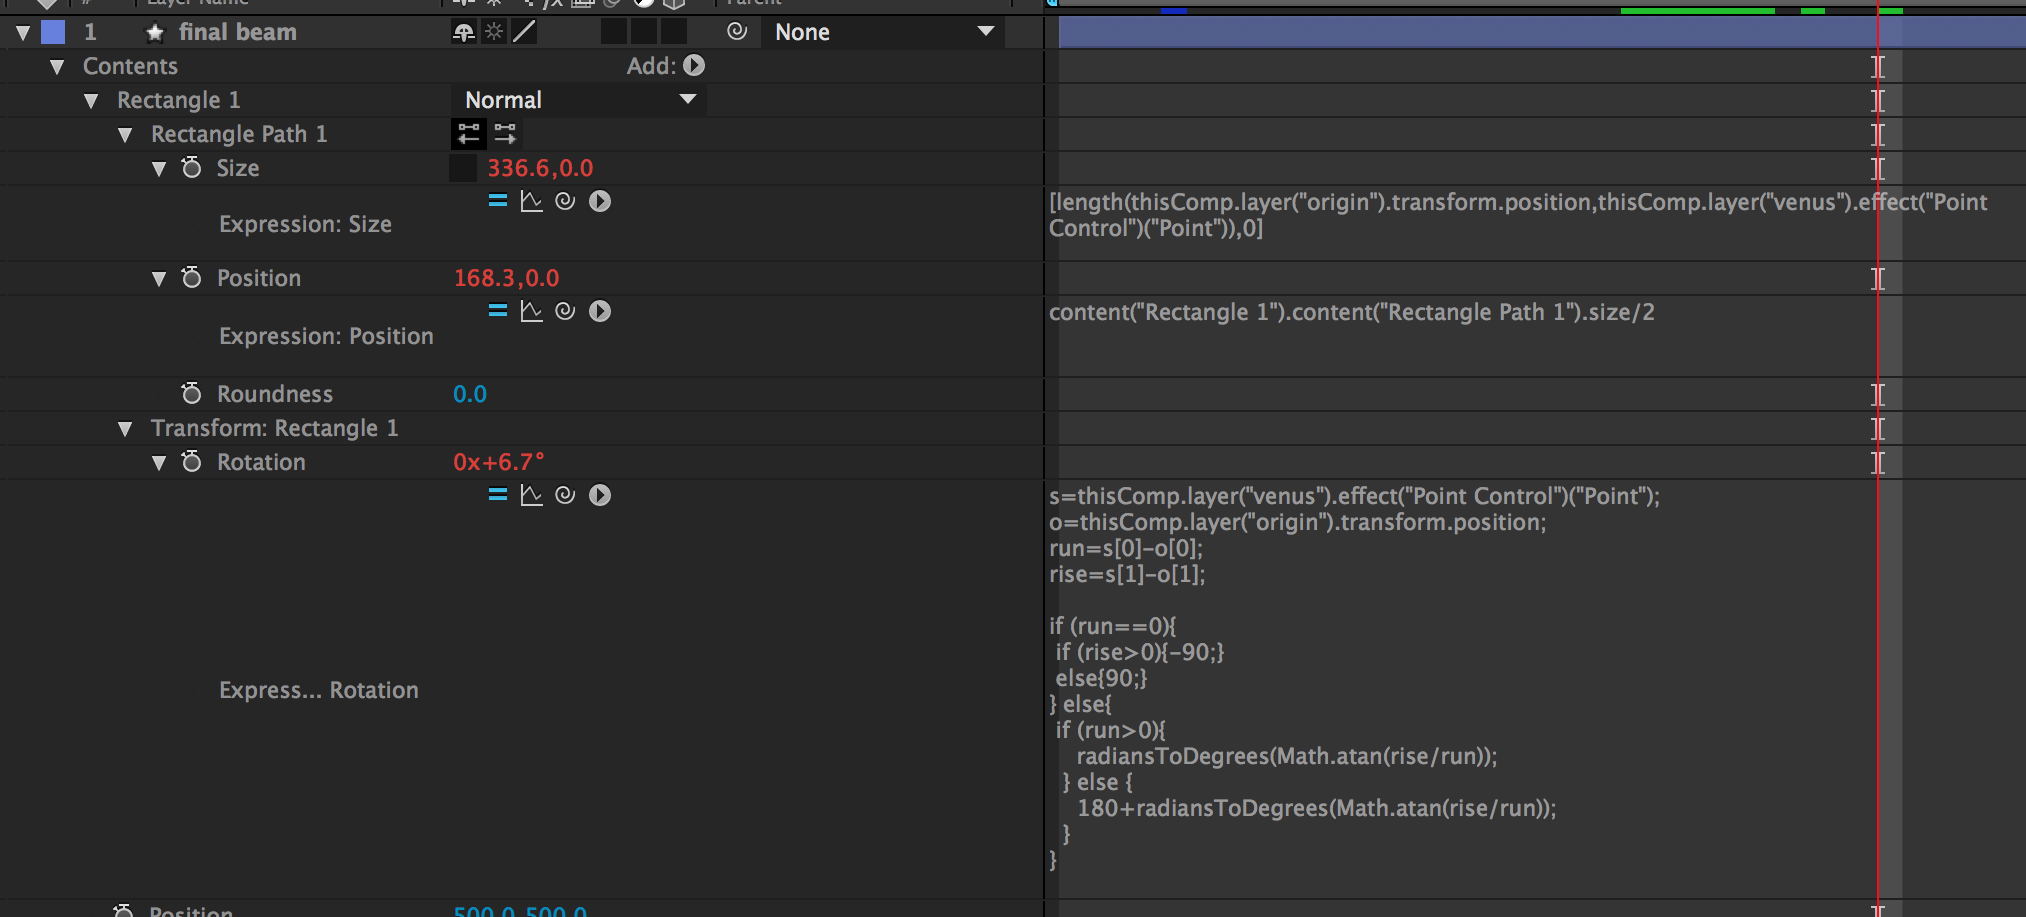Image resolution: width=2026 pixels, height=917 pixels.
Task: Toggle constrain proportions box beside Size value
Action: coord(463,168)
